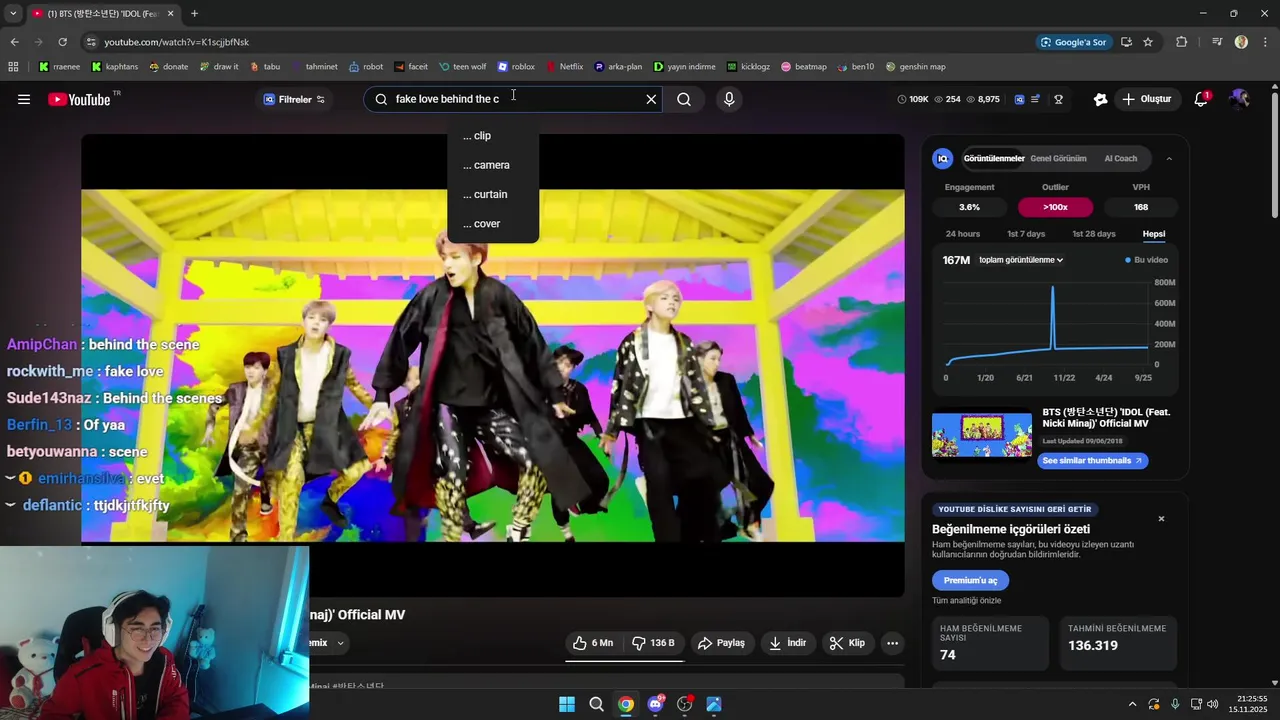Click the trophy icon in header
Image resolution: width=1280 pixels, height=720 pixels.
point(1058,99)
